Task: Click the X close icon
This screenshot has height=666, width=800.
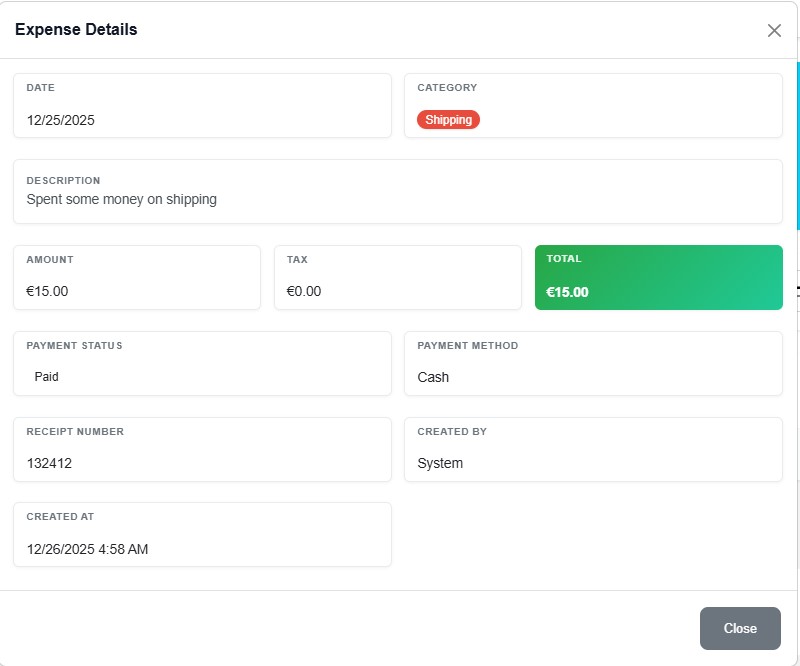Action: pos(774,30)
